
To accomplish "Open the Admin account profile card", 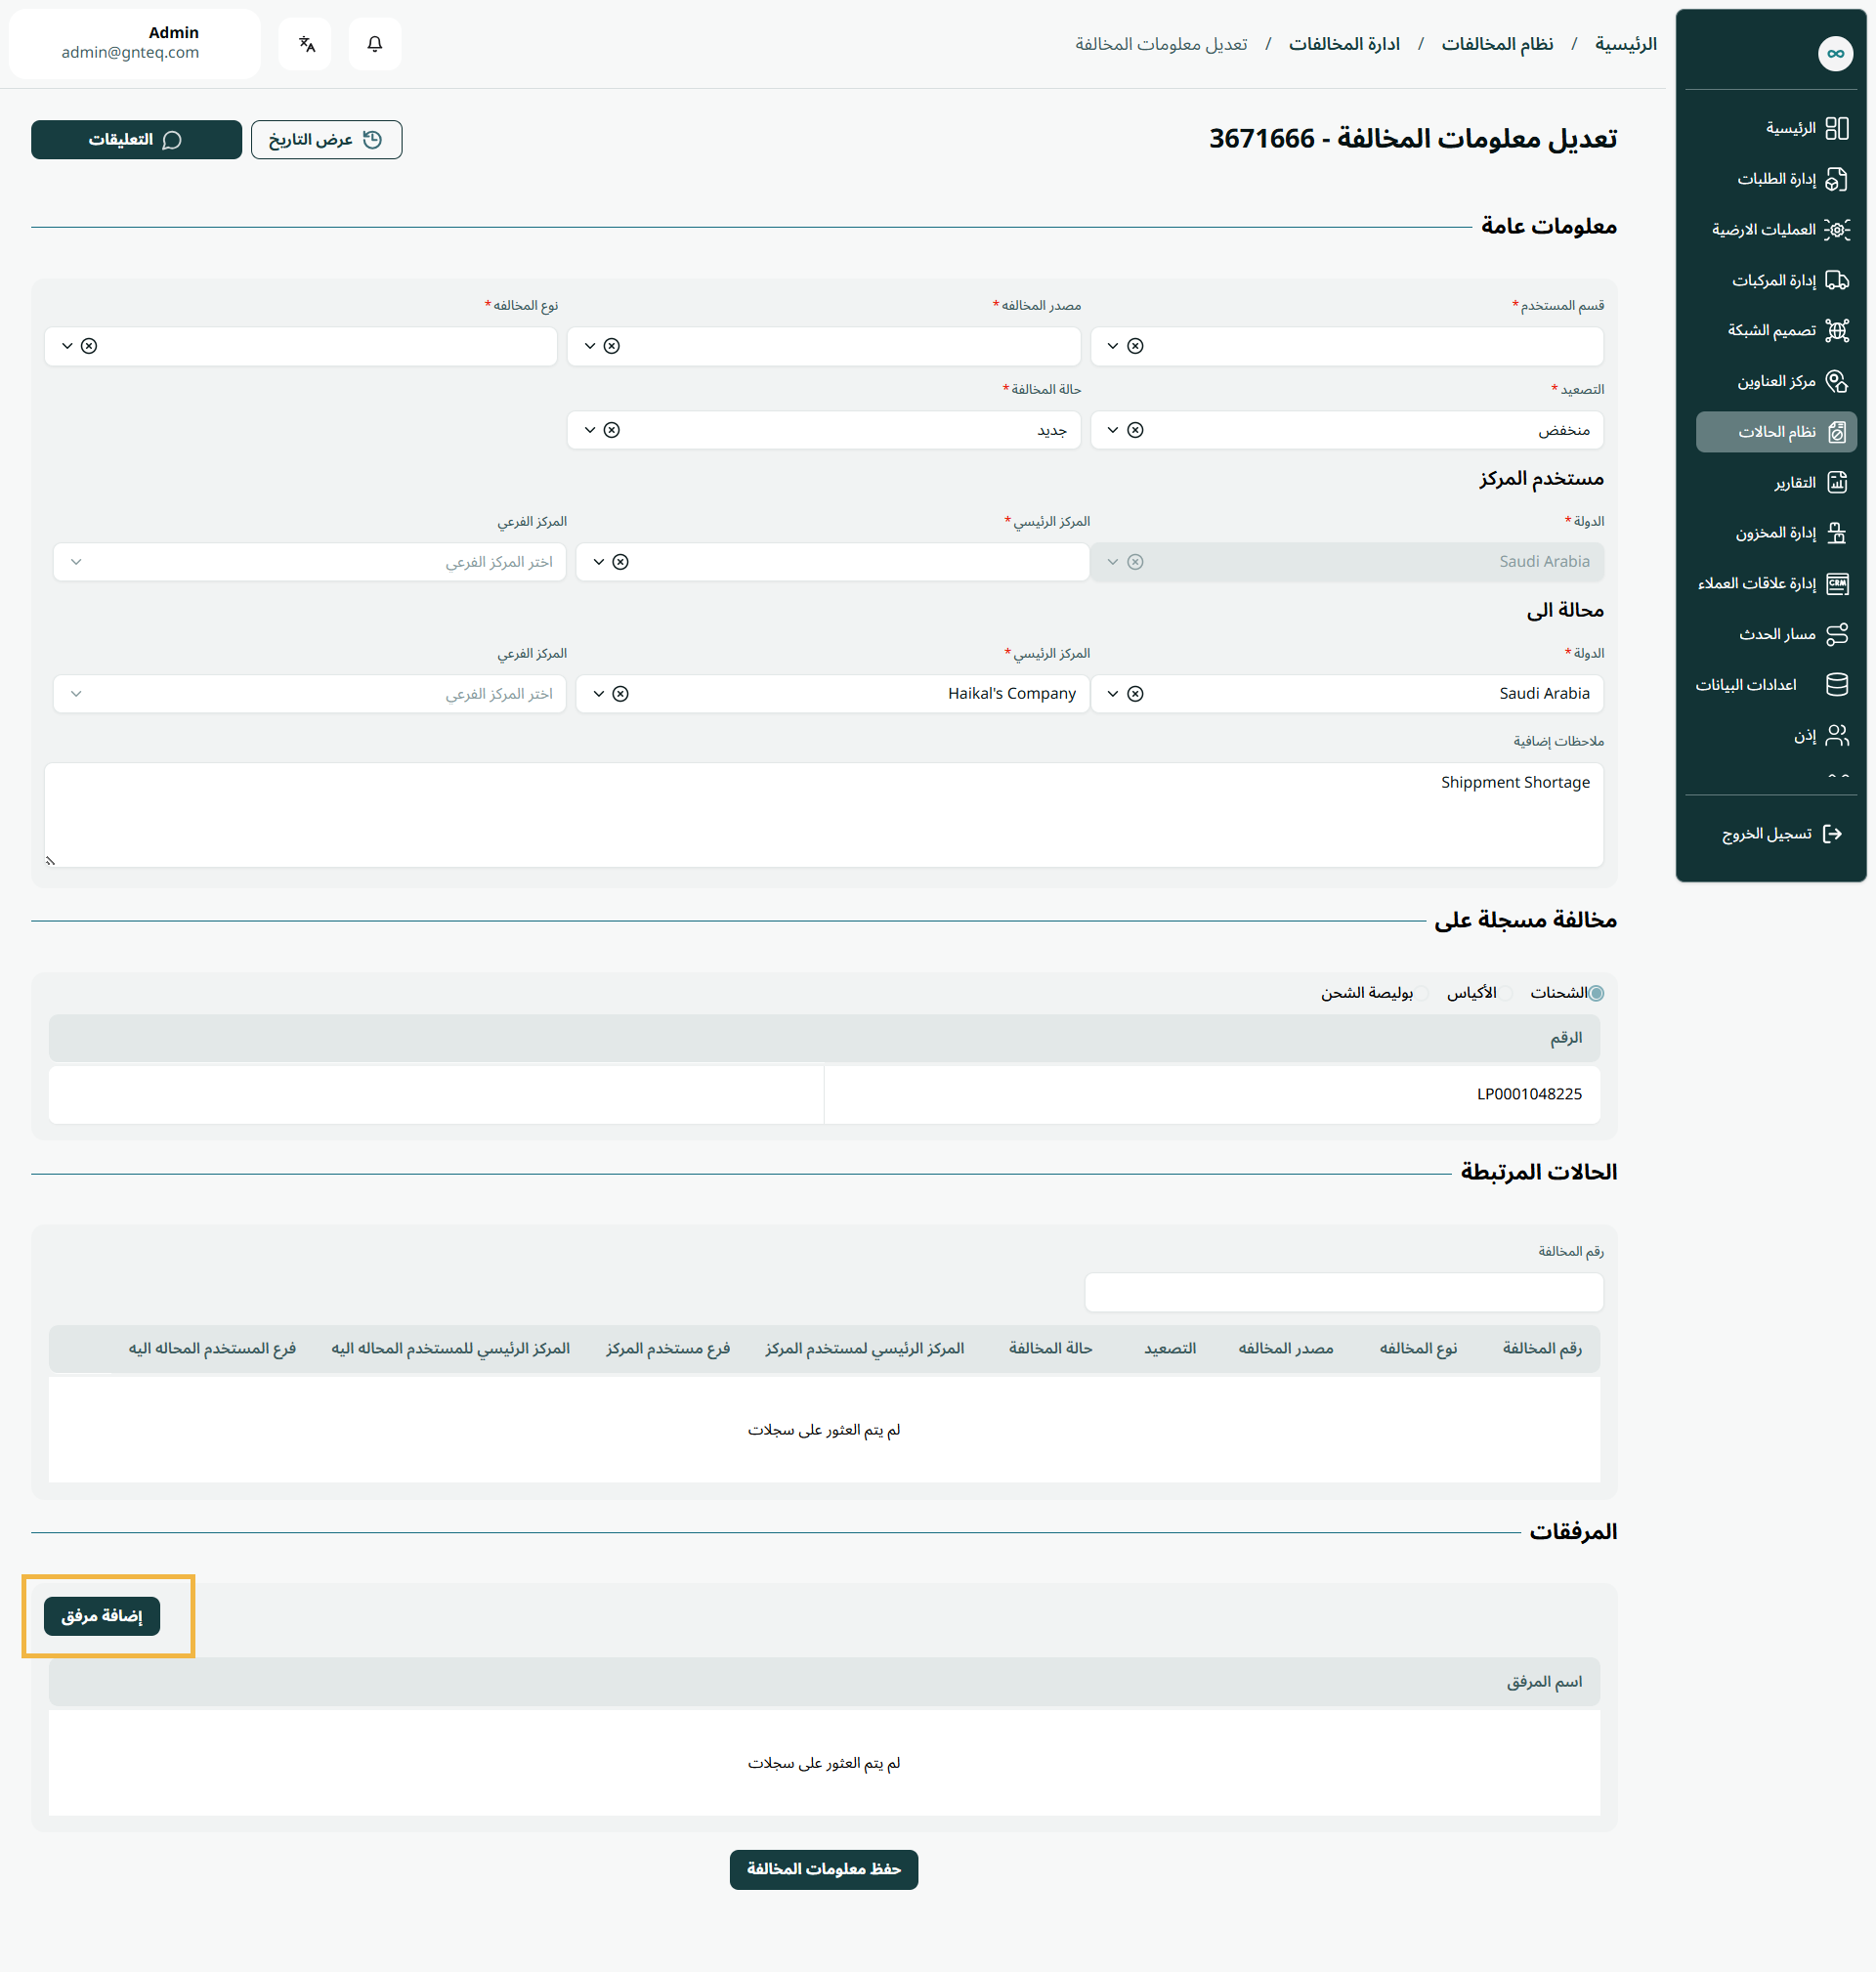I will 135,44.
